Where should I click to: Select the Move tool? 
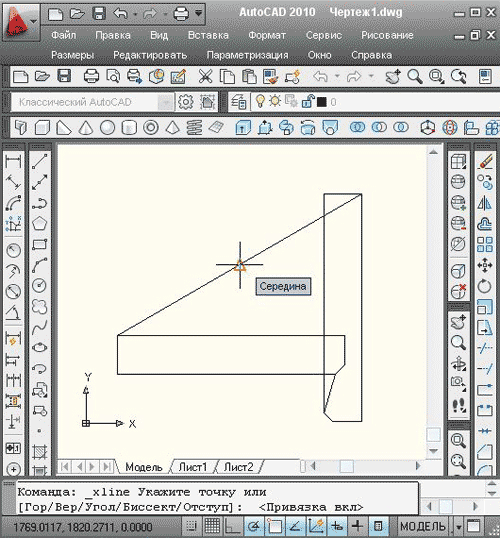(x=485, y=265)
